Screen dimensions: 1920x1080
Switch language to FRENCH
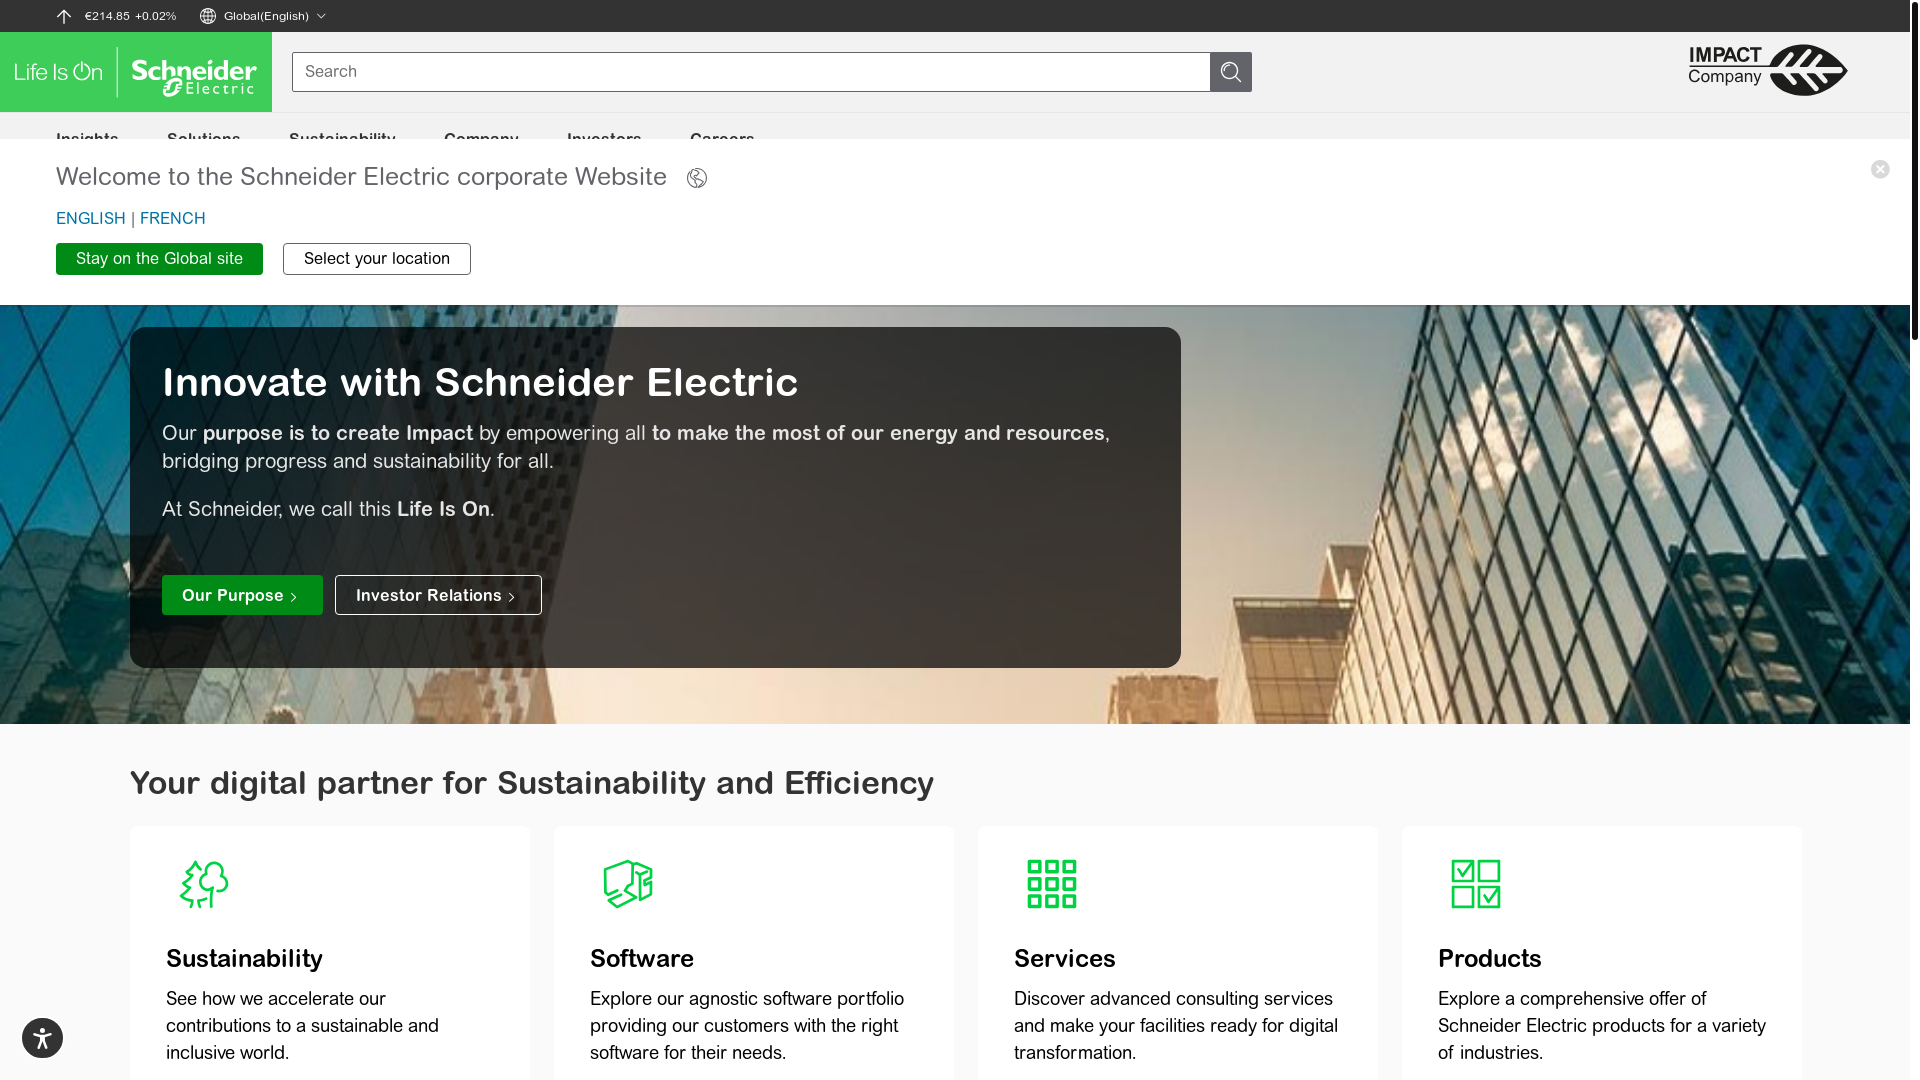pos(173,218)
